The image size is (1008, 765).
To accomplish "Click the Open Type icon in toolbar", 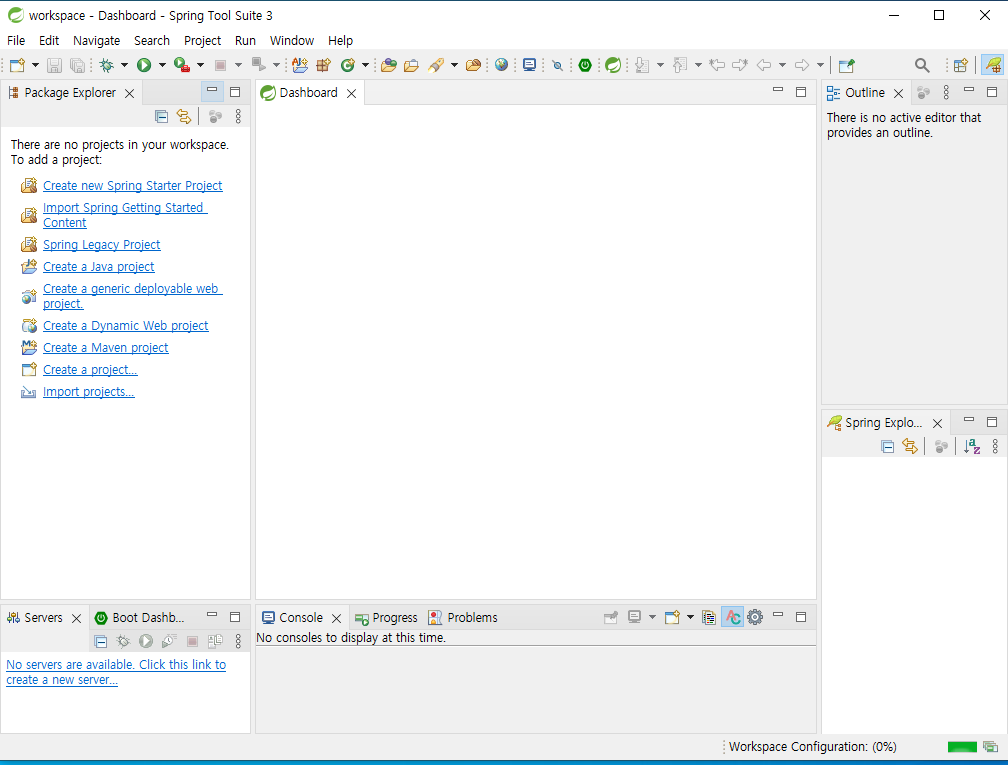I will tap(388, 65).
